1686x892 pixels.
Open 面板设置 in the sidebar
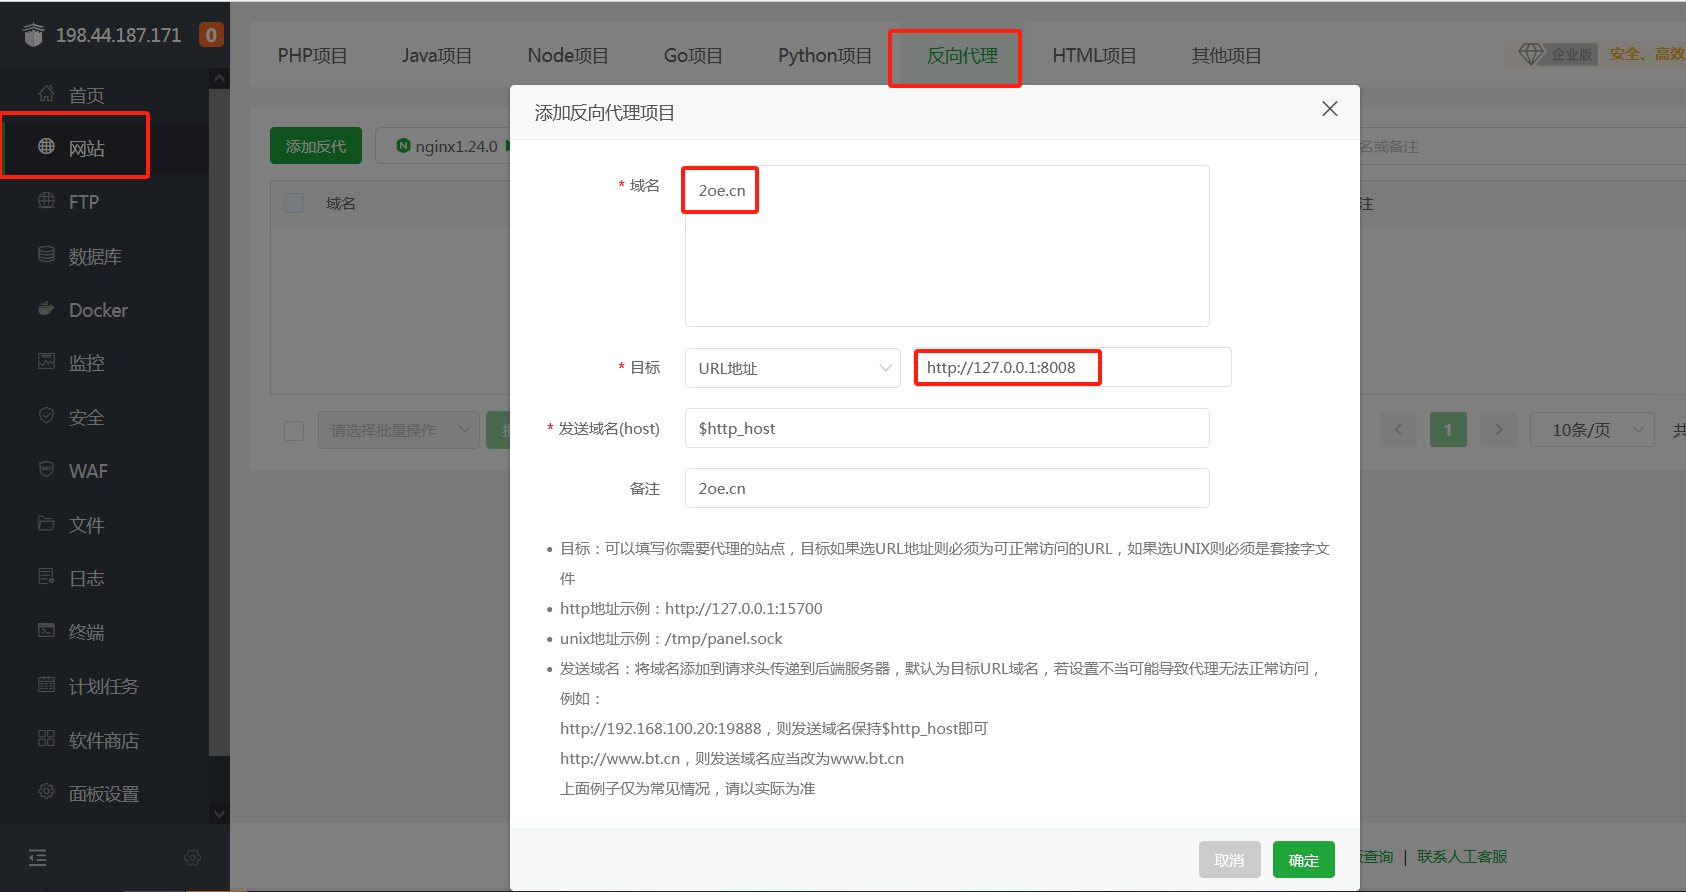104,793
